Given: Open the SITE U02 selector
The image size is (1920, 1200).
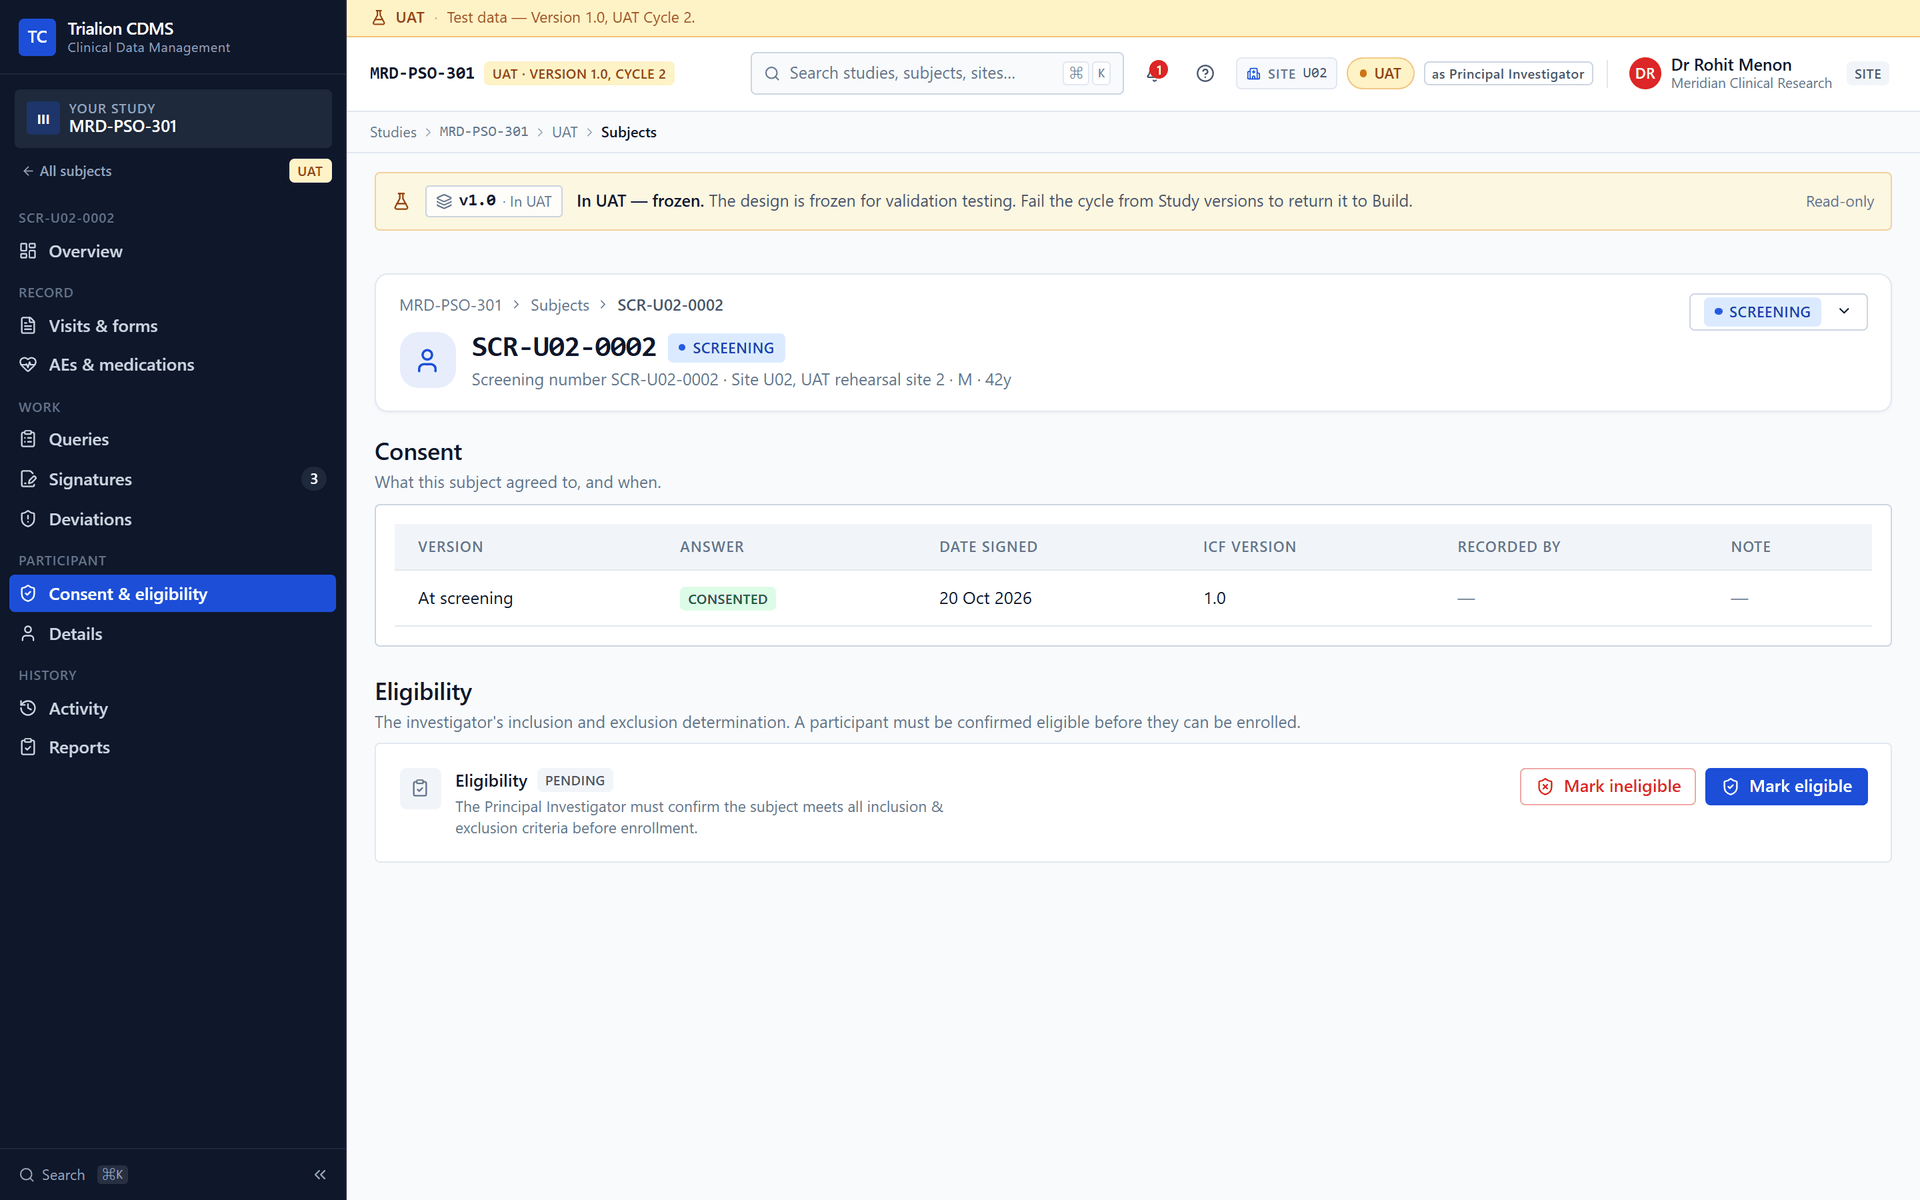Looking at the screenshot, I should tap(1286, 73).
